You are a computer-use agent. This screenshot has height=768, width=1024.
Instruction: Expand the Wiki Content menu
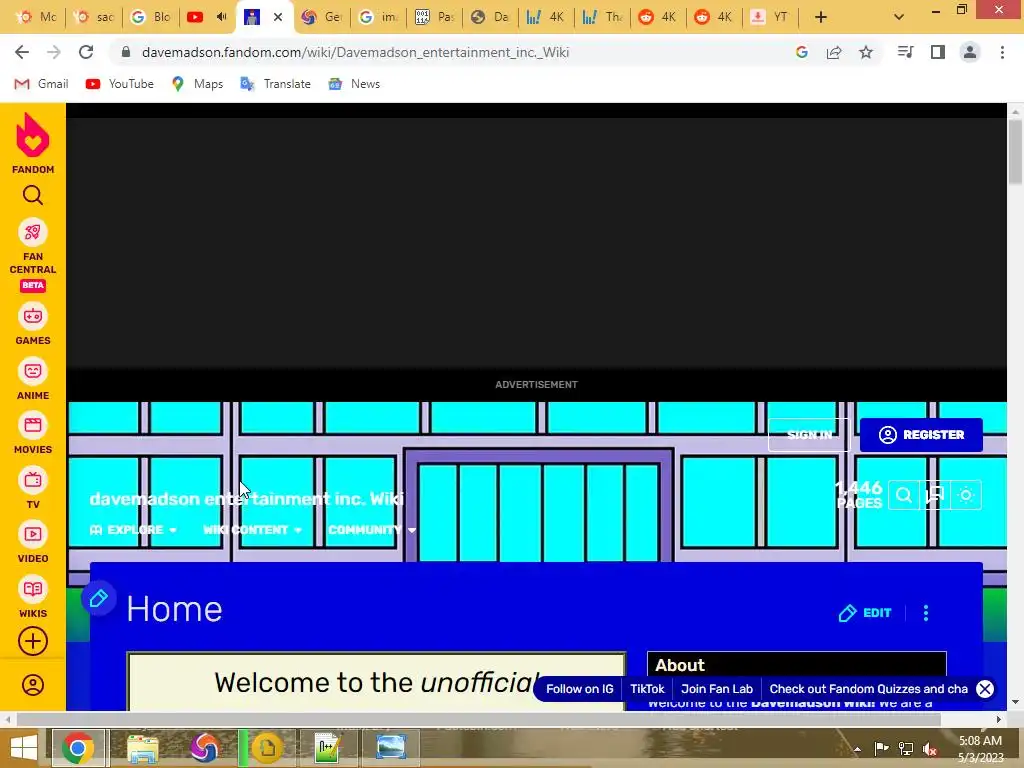[x=252, y=530]
